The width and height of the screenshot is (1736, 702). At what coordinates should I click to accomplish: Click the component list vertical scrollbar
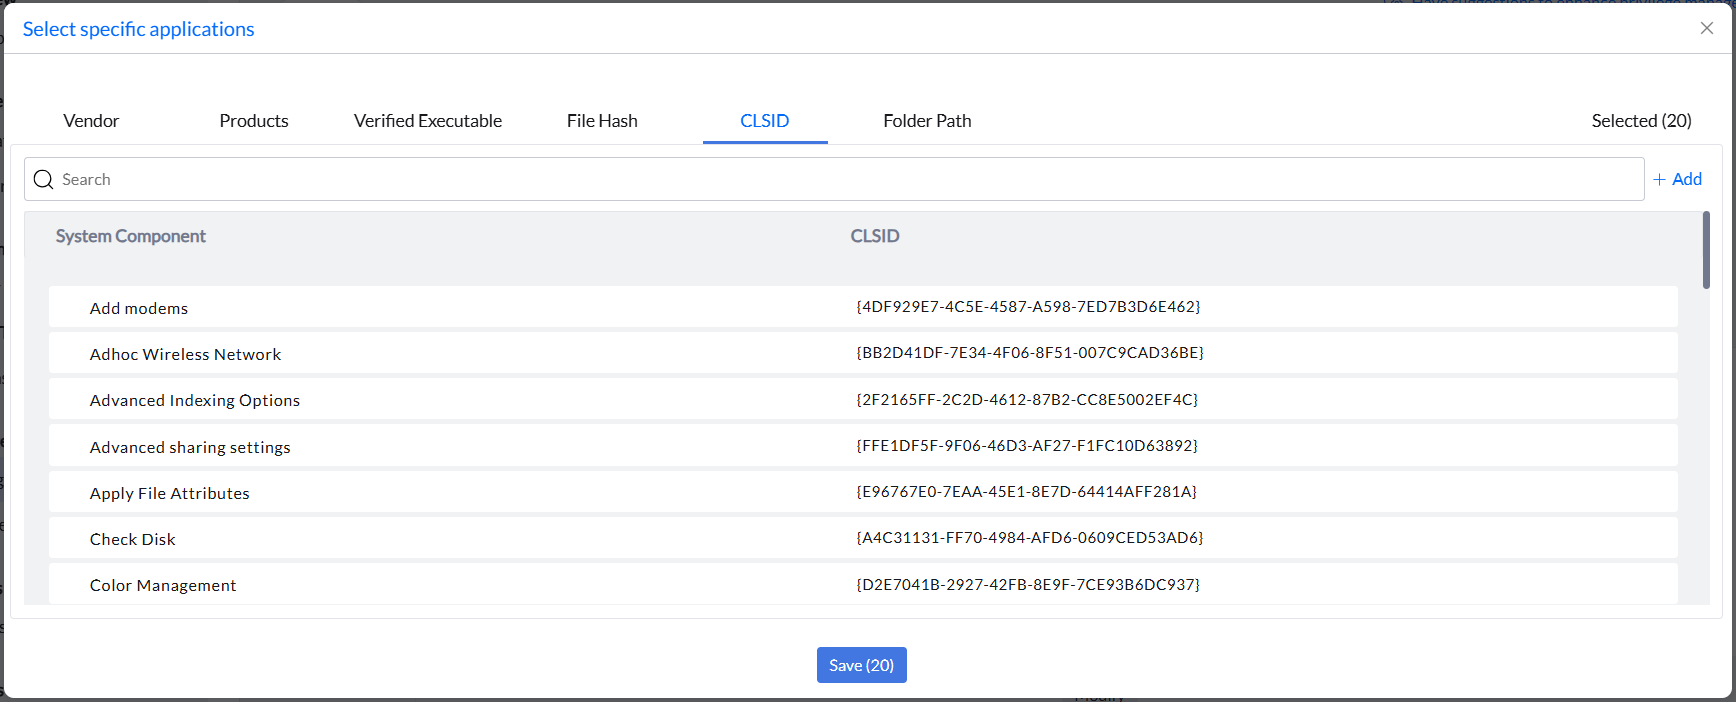coord(1706,250)
